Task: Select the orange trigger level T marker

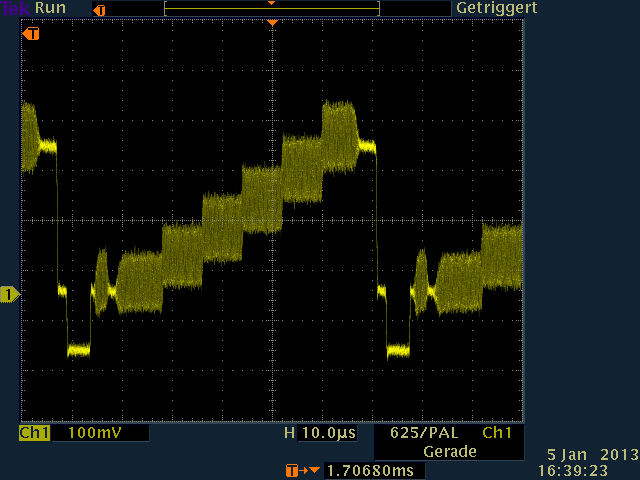Action: (x=32, y=34)
